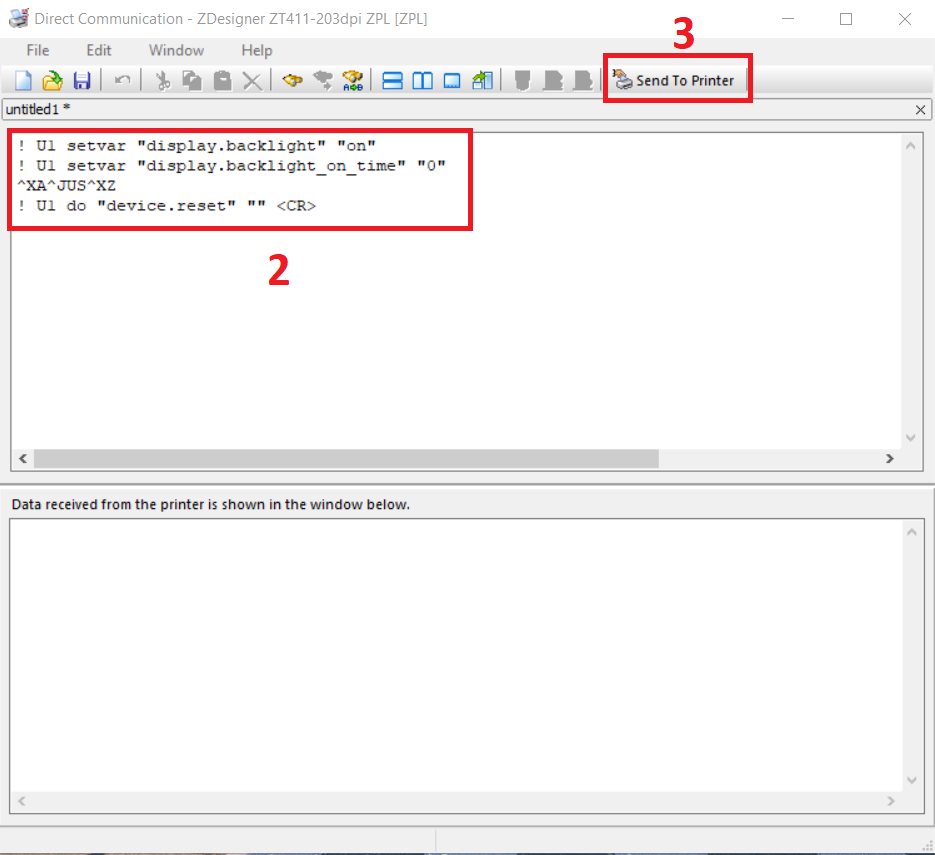The height and width of the screenshot is (855, 935).
Task: Open a file with the folder icon
Action: 52,81
